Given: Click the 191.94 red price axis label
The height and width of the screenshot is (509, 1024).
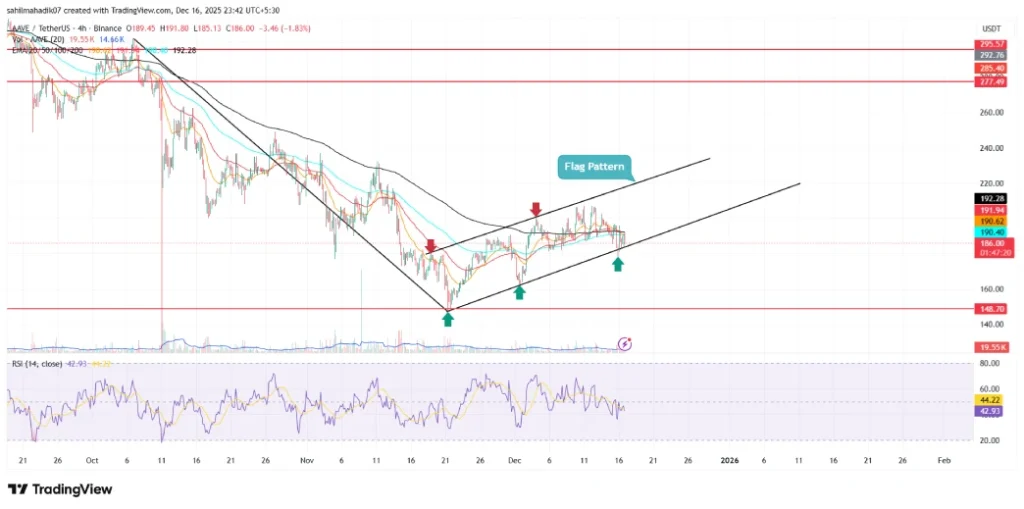Looking at the screenshot, I should point(989,210).
